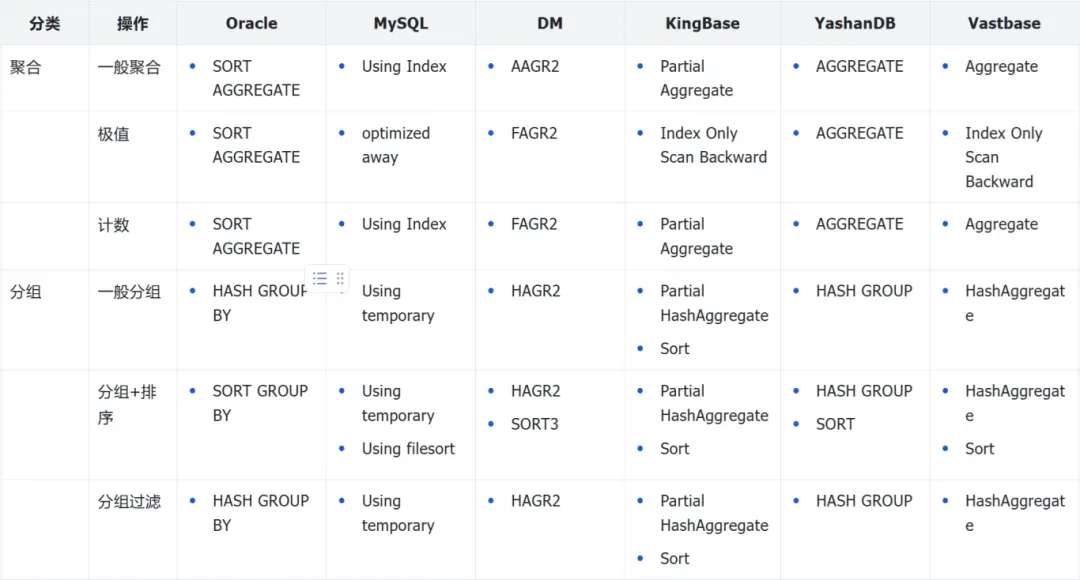Click the 聚合 category cell
The height and width of the screenshot is (580, 1080).
26,67
